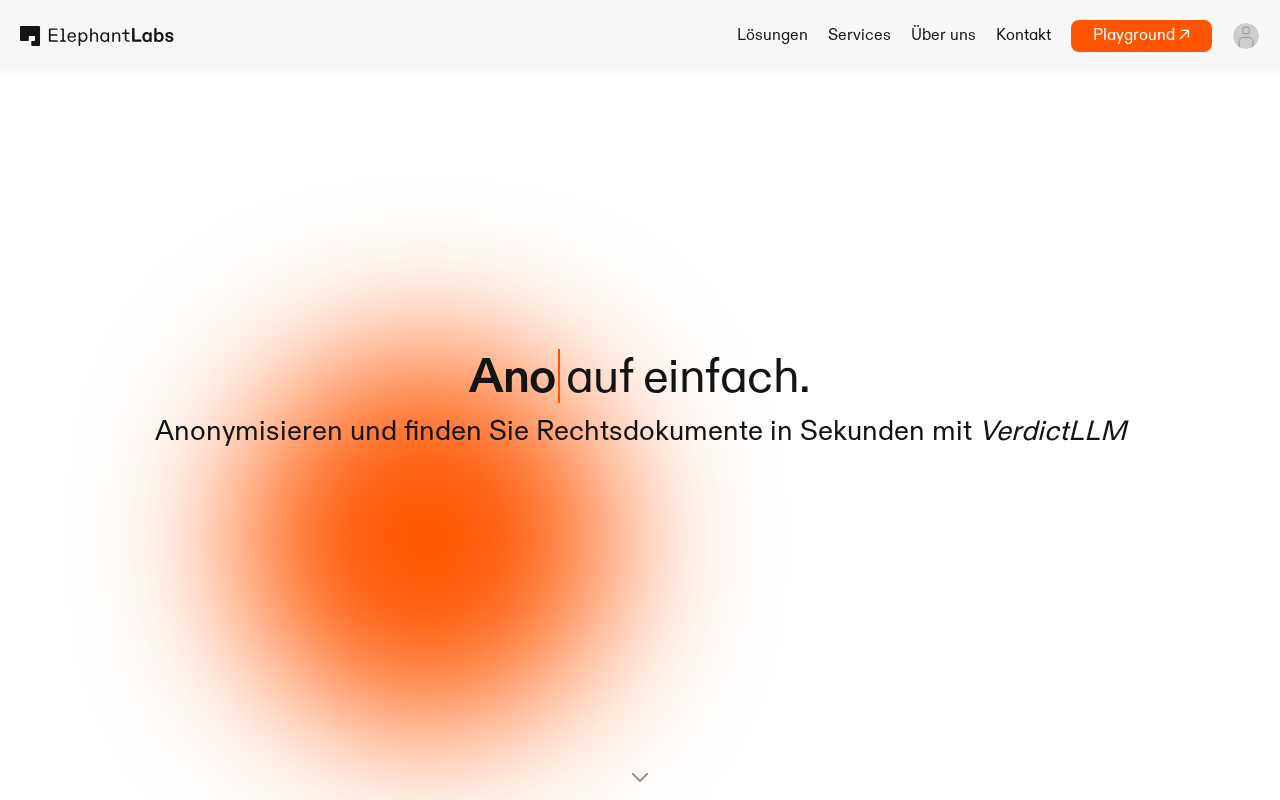
Task: Click the scroll-down chevron arrow
Action: (x=640, y=777)
